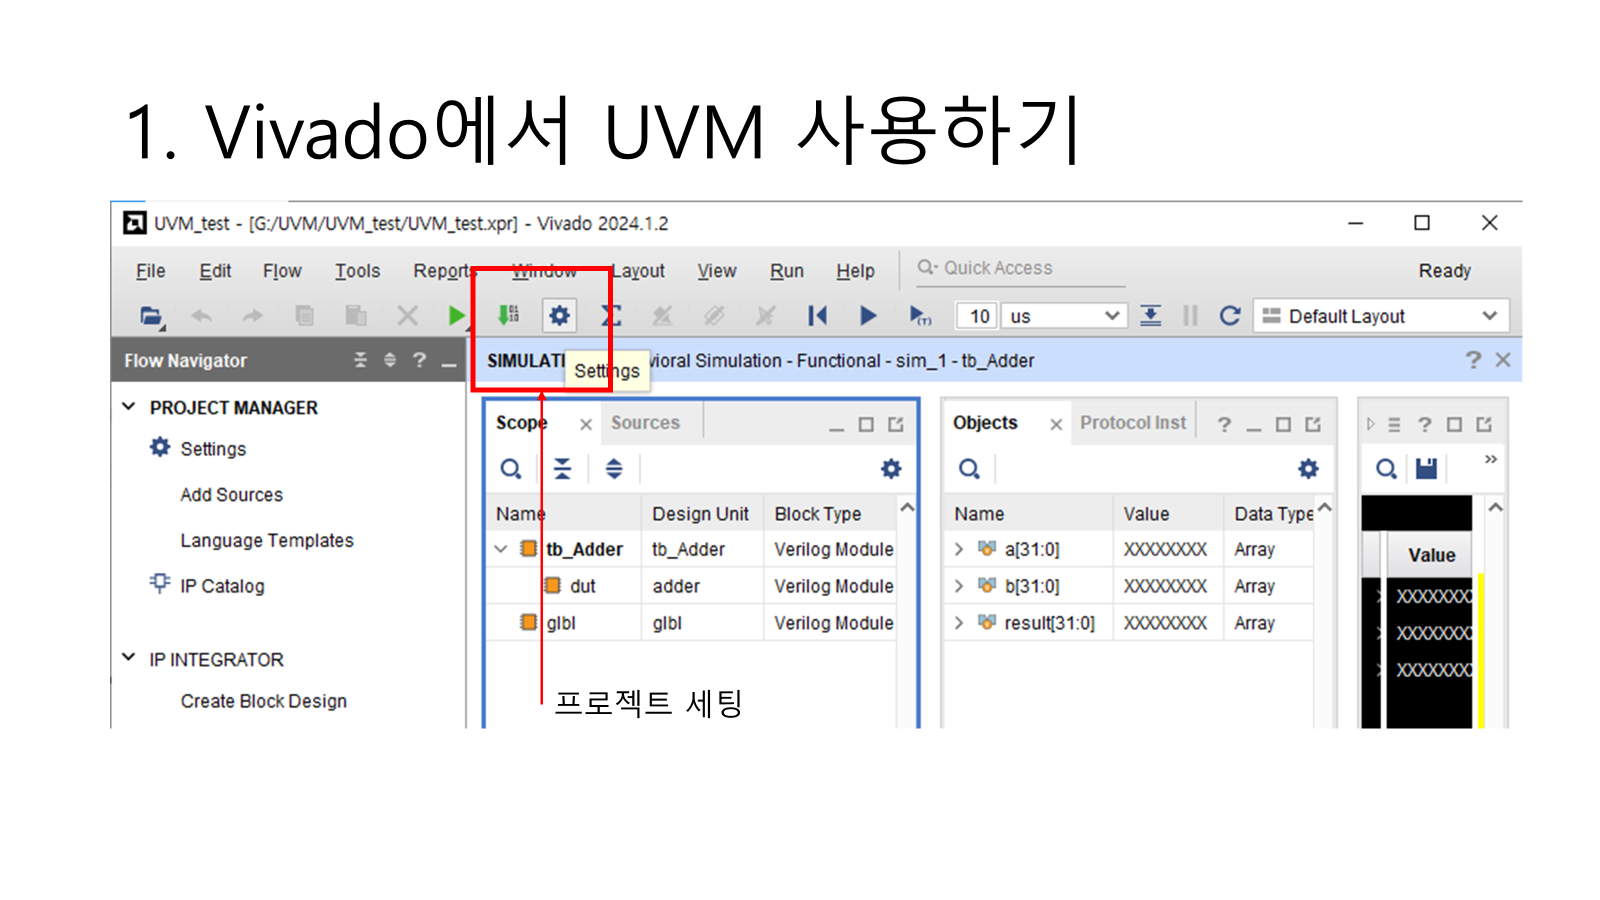Image resolution: width=1600 pixels, height=900 pixels.
Task: Open the Default Layout dropdown
Action: [x=1381, y=316]
